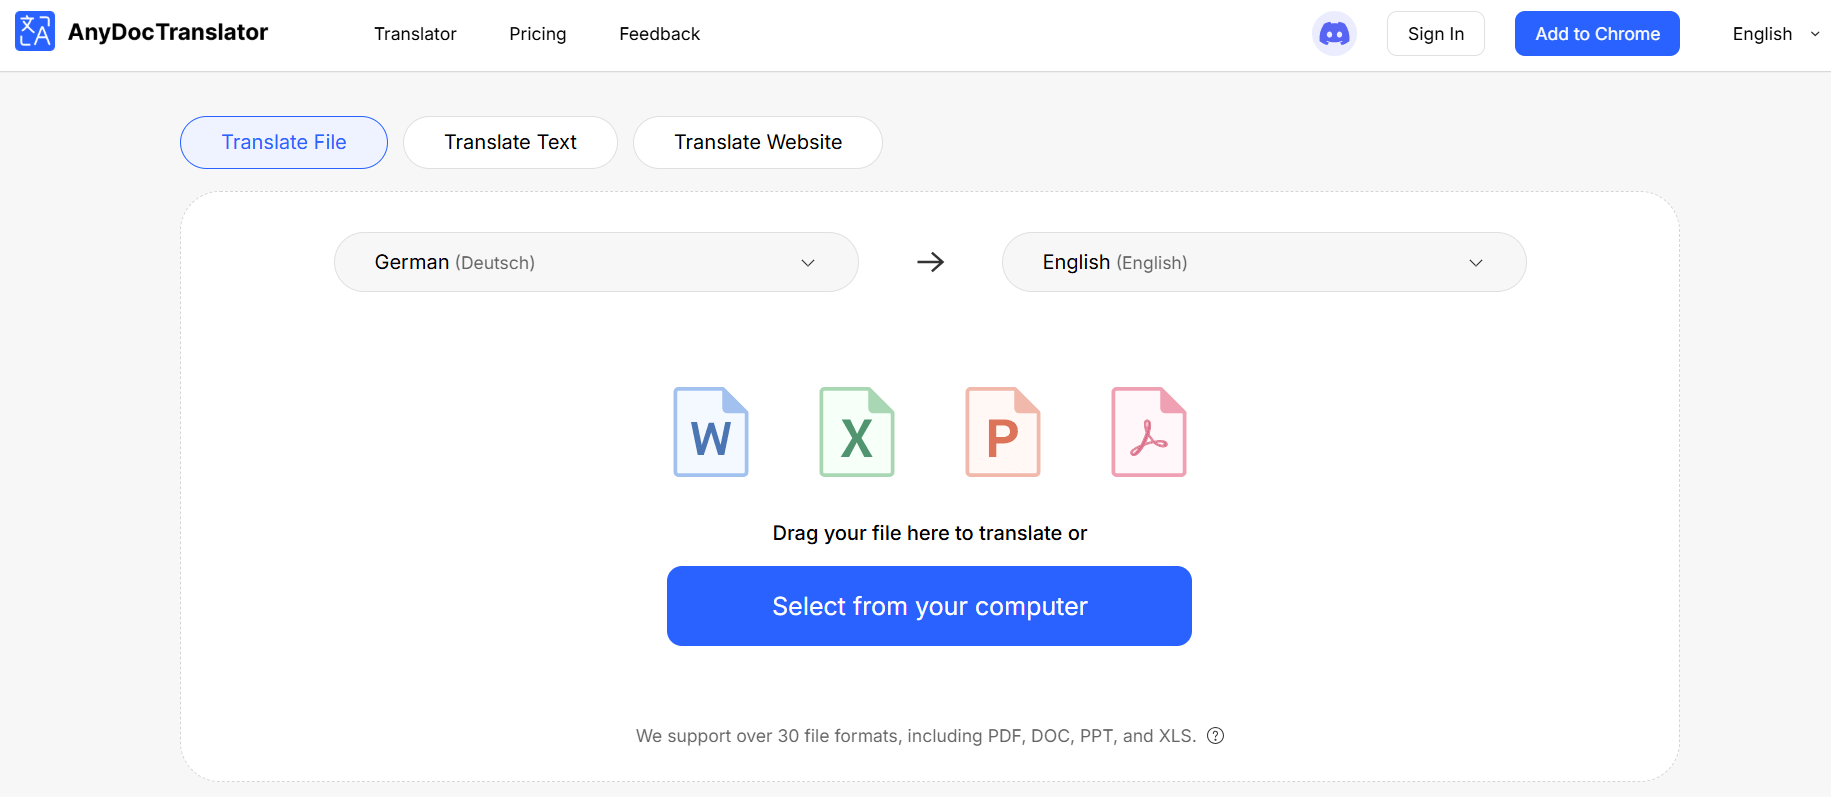This screenshot has width=1831, height=797.
Task: Expand the site language English selector
Action: click(x=1776, y=34)
